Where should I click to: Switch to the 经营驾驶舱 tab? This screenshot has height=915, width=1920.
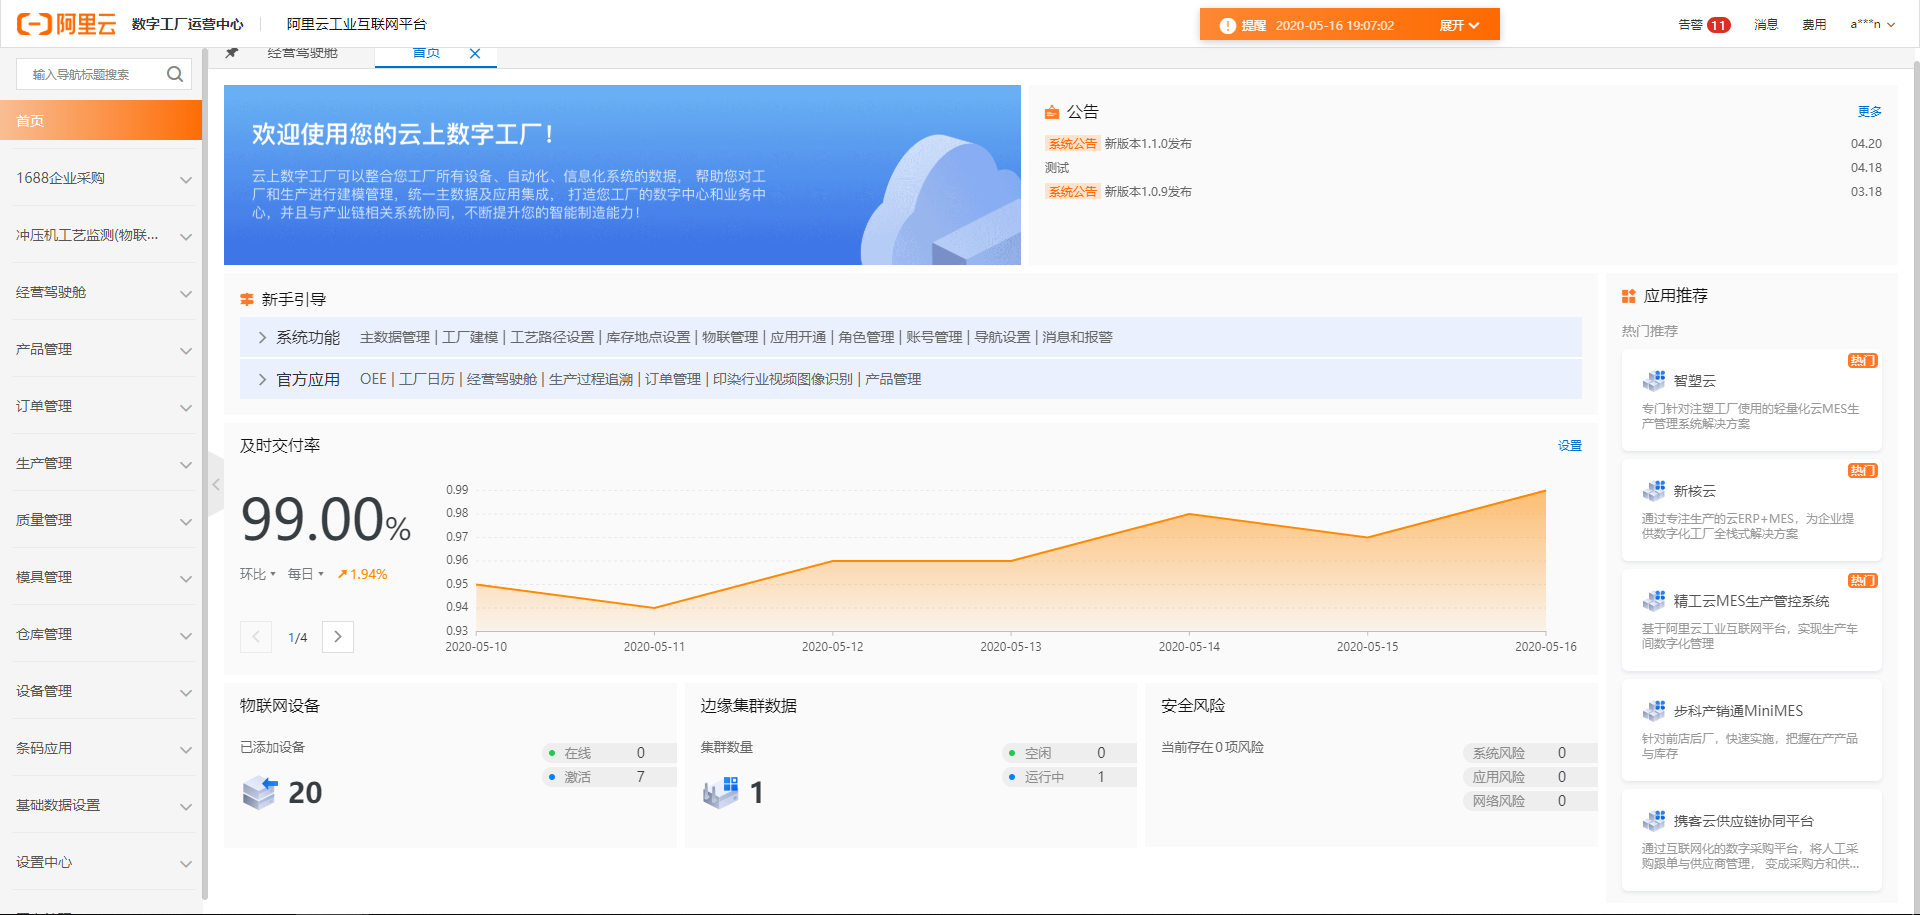(302, 53)
